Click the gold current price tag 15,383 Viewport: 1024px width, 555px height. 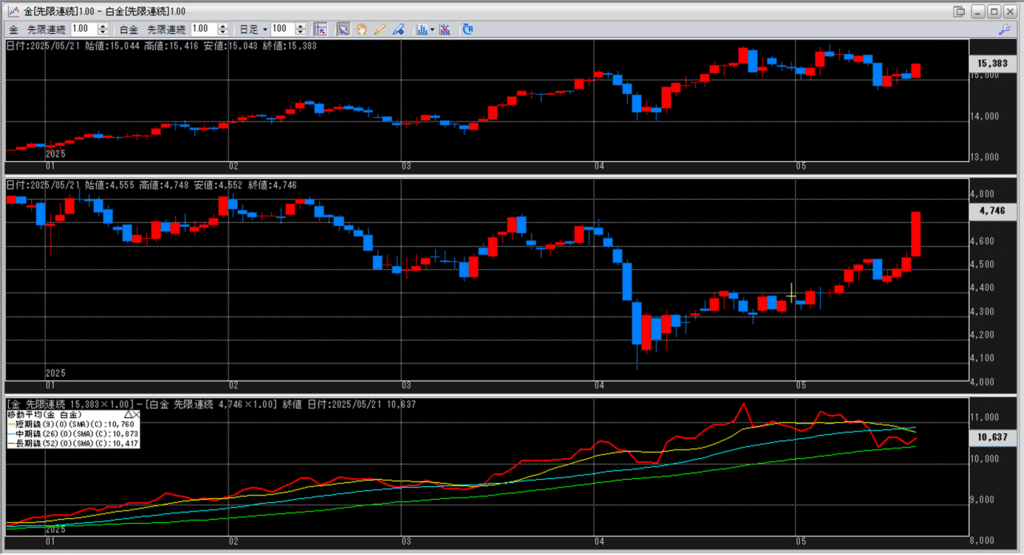[993, 63]
